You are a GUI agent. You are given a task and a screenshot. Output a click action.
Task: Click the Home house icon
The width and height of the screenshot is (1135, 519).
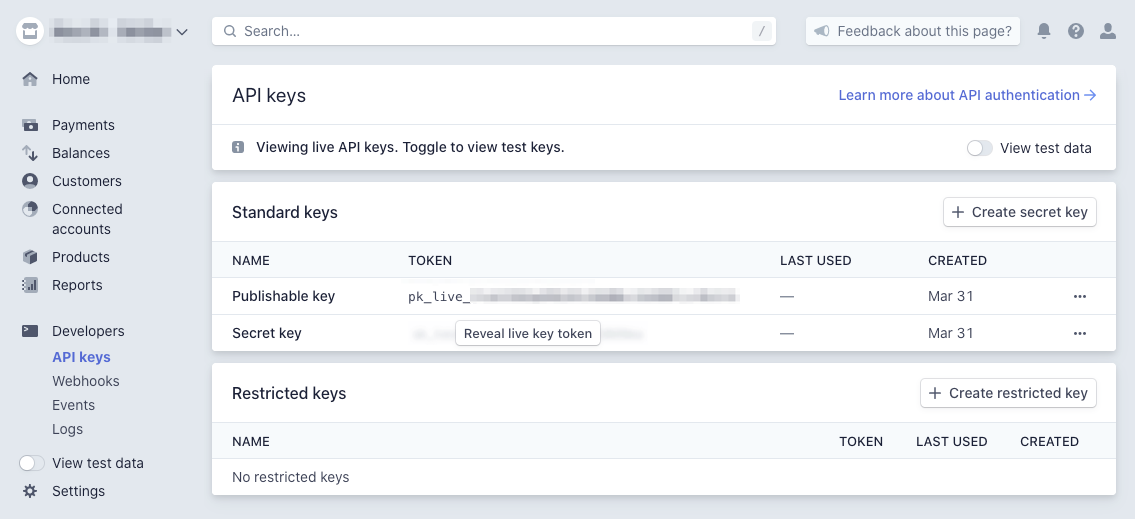(30, 79)
